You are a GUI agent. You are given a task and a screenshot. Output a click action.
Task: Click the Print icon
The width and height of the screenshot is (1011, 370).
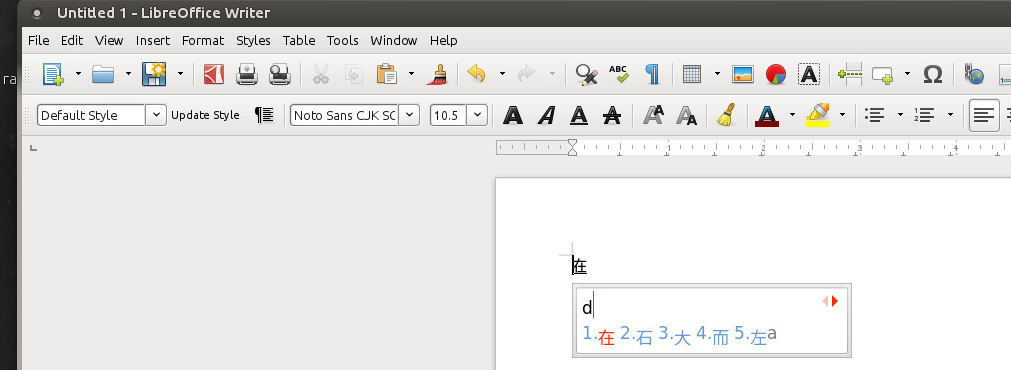[246, 74]
